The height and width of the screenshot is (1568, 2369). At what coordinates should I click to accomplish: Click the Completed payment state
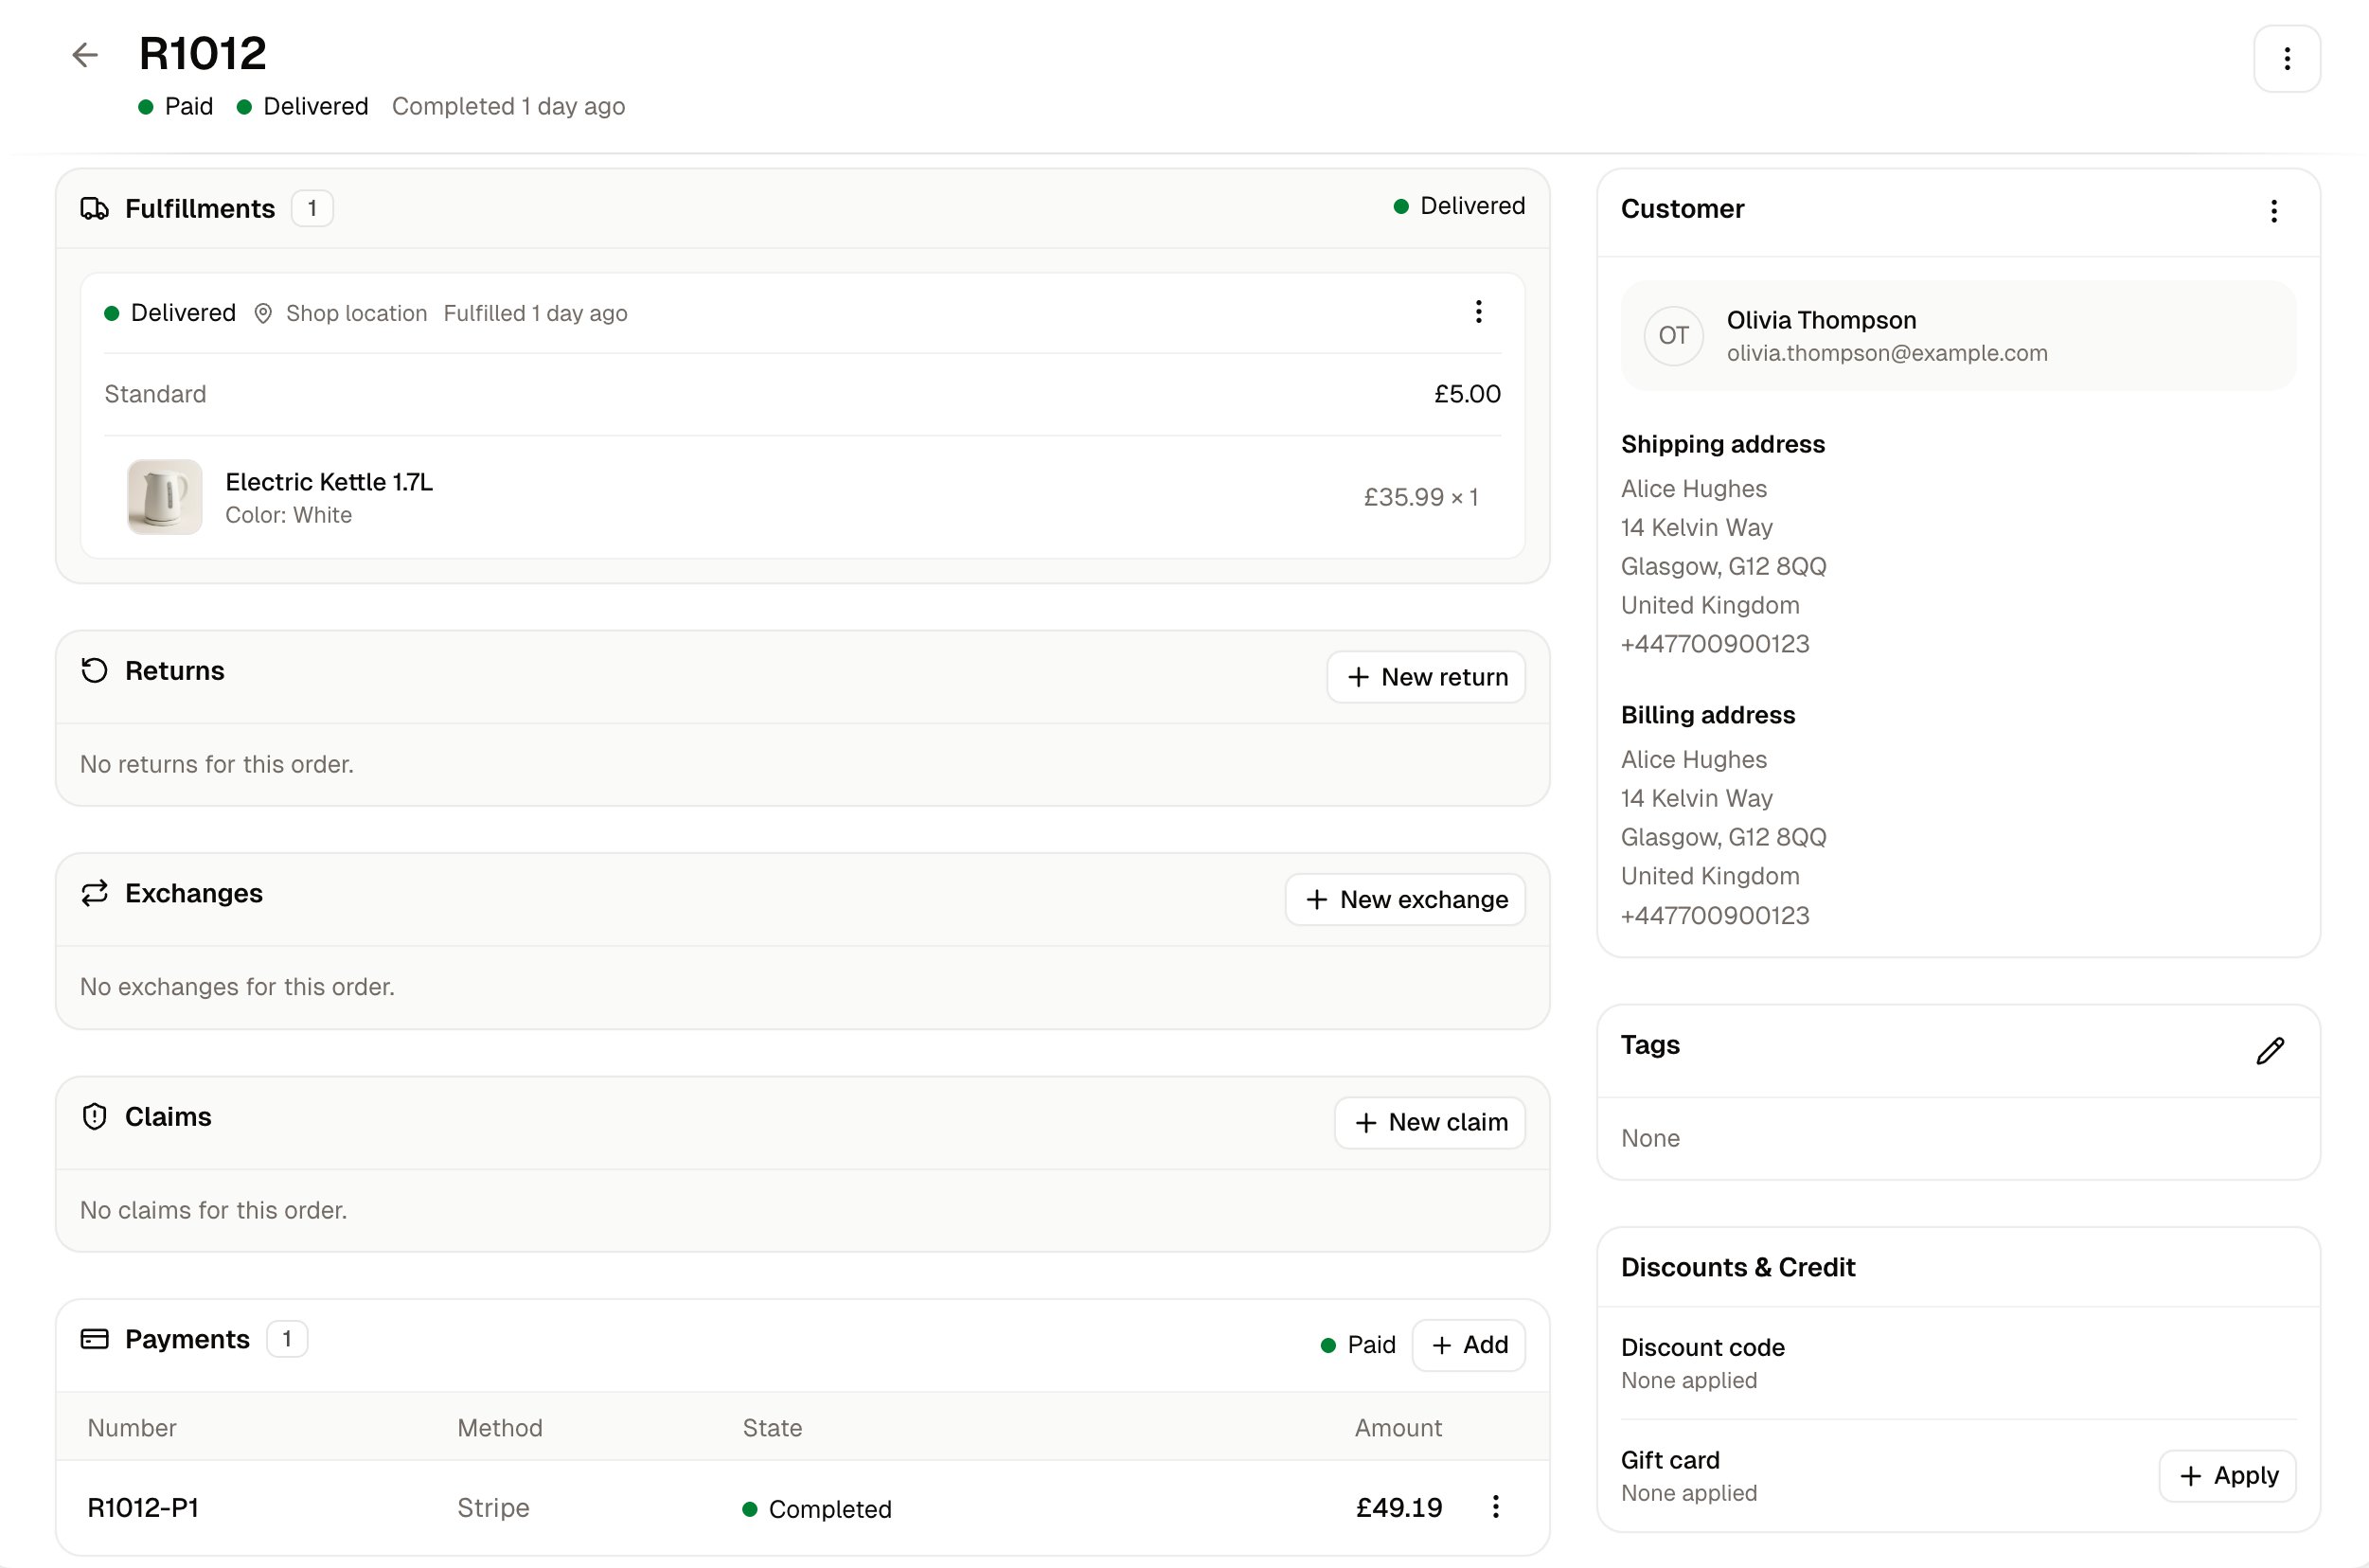817,1509
